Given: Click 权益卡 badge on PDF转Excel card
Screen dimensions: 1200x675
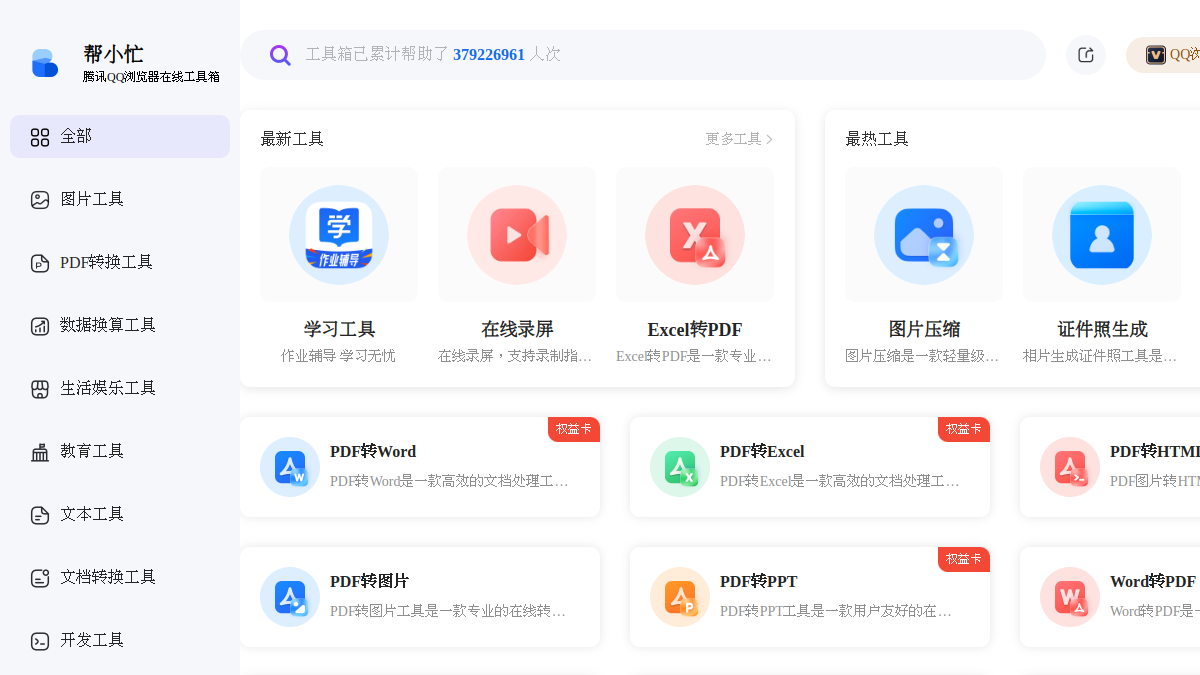Looking at the screenshot, I should (x=964, y=429).
